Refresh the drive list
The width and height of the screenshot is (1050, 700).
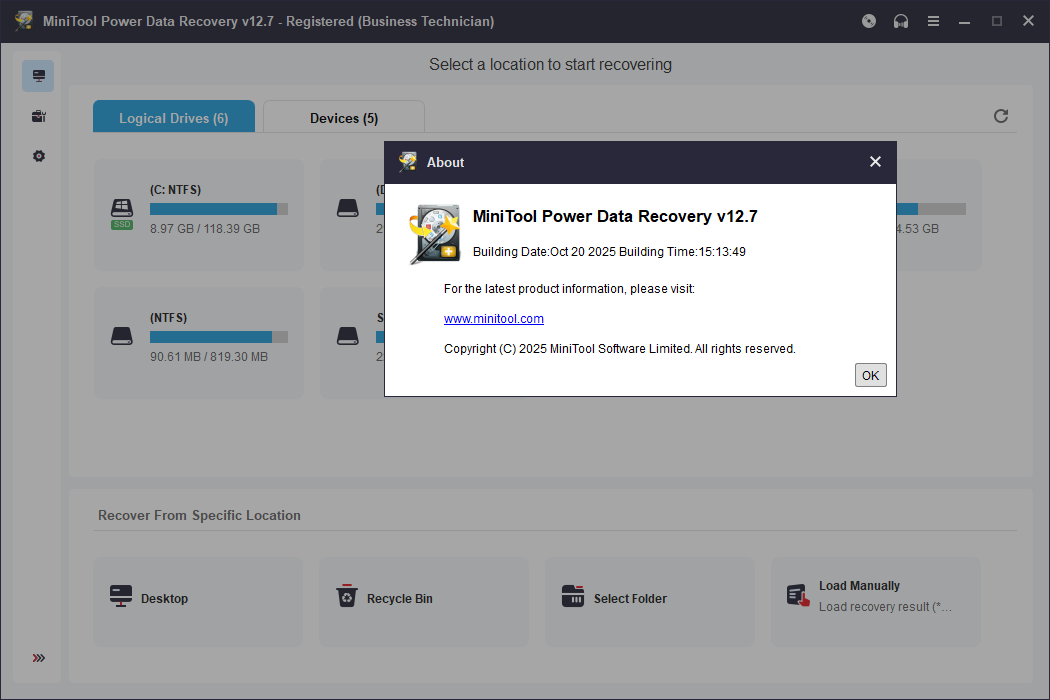(x=1000, y=116)
